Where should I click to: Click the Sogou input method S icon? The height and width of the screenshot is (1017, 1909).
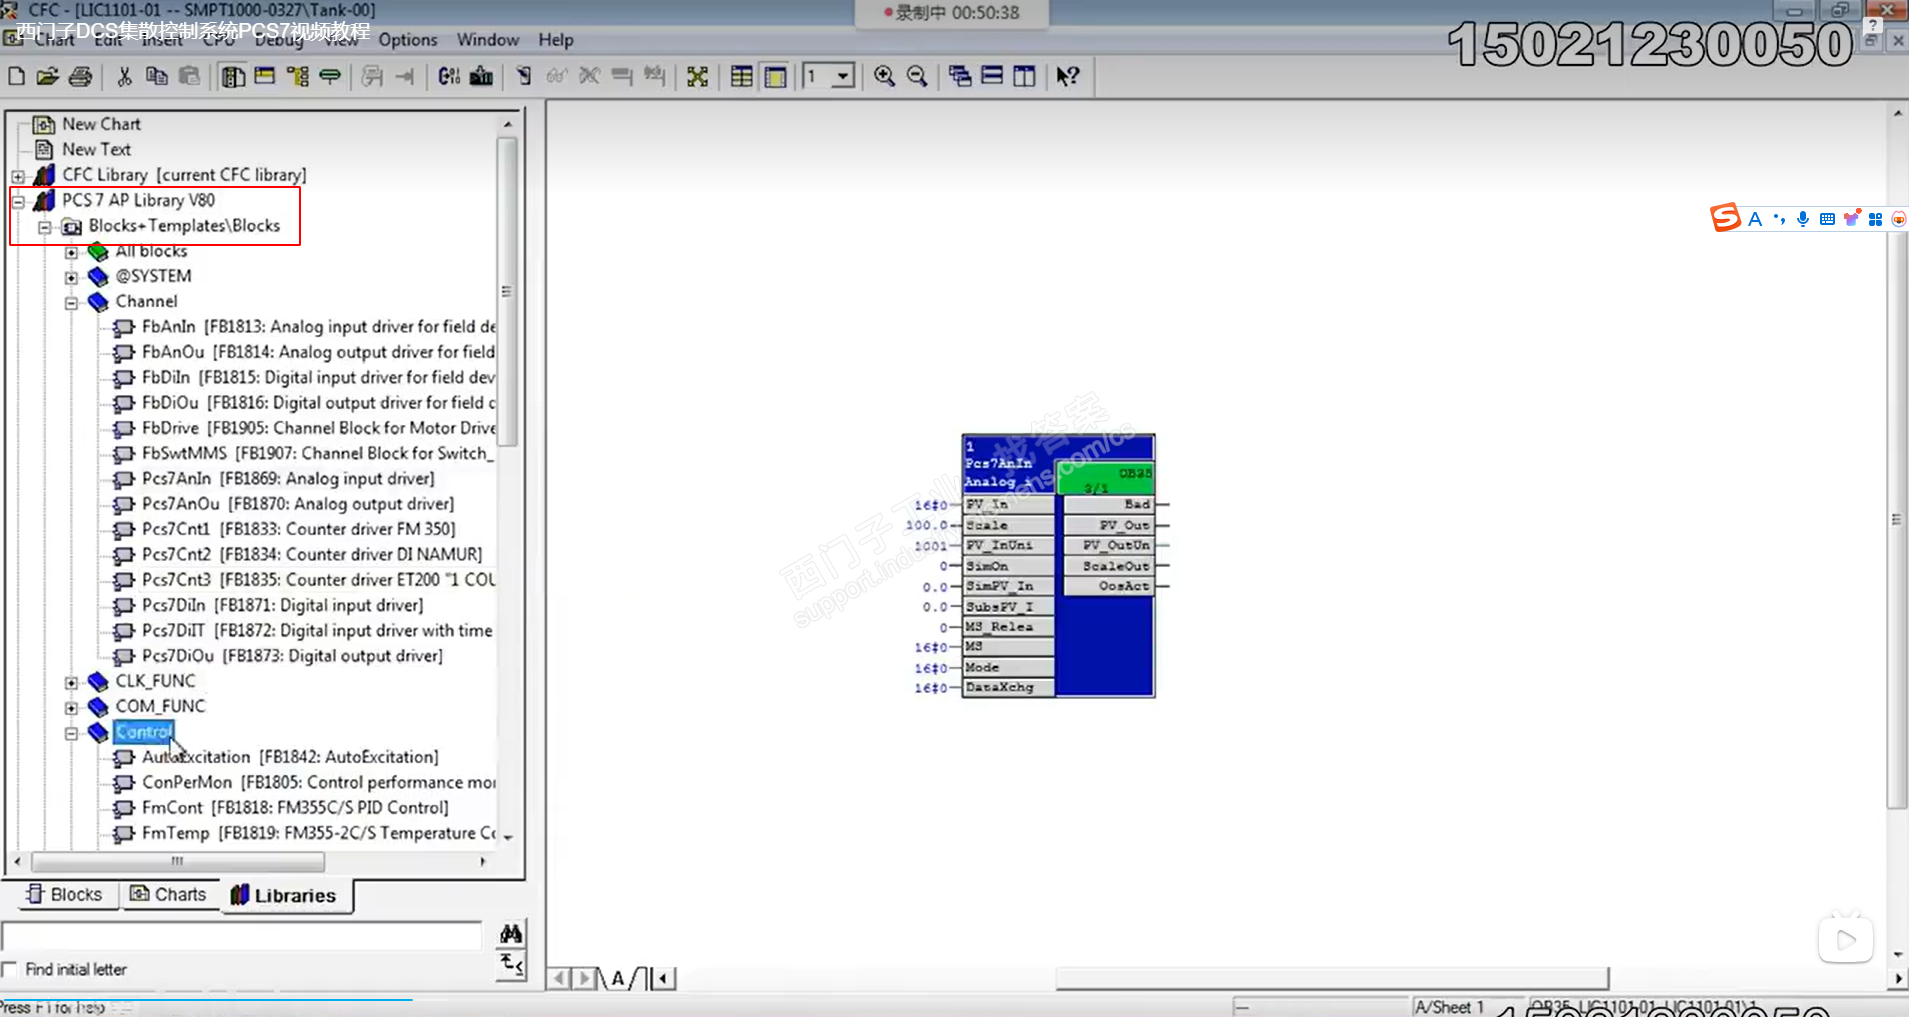(x=1725, y=218)
